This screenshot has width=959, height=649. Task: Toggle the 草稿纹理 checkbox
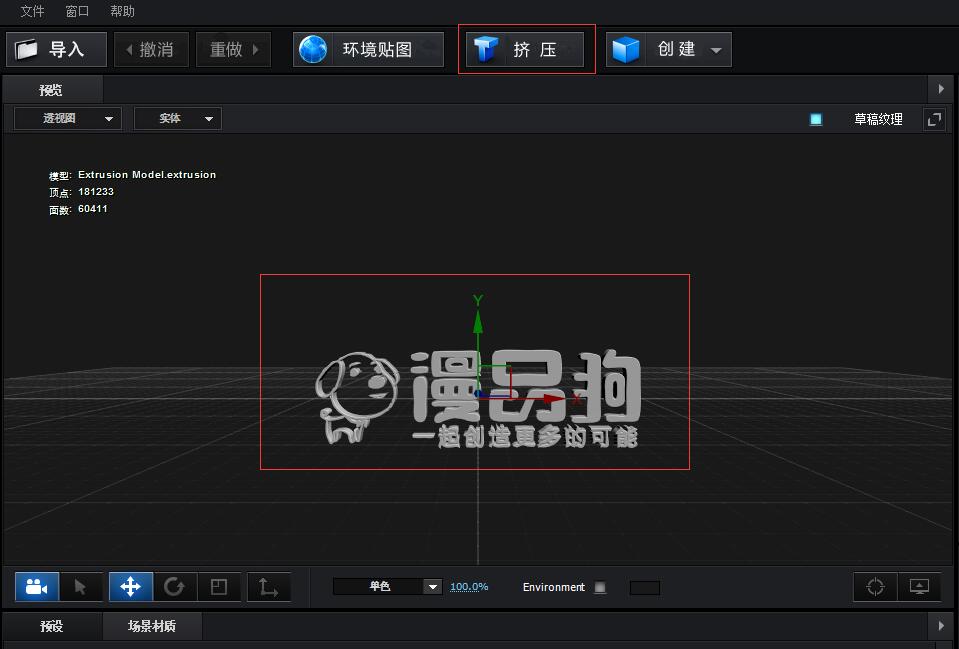click(816, 119)
